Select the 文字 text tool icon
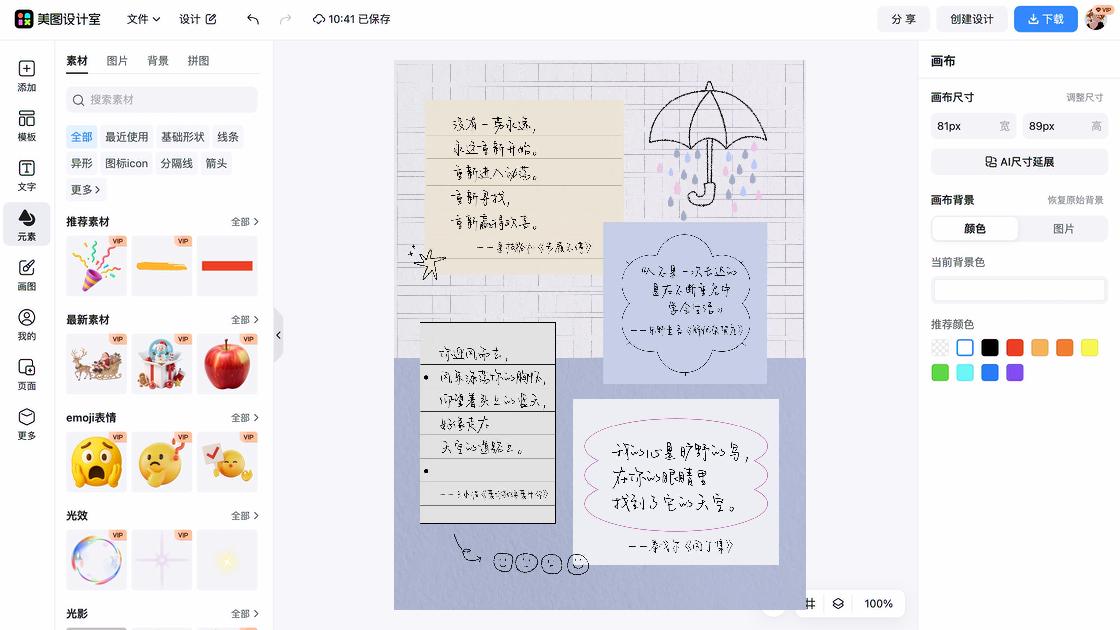The image size is (1120, 630). (26, 176)
